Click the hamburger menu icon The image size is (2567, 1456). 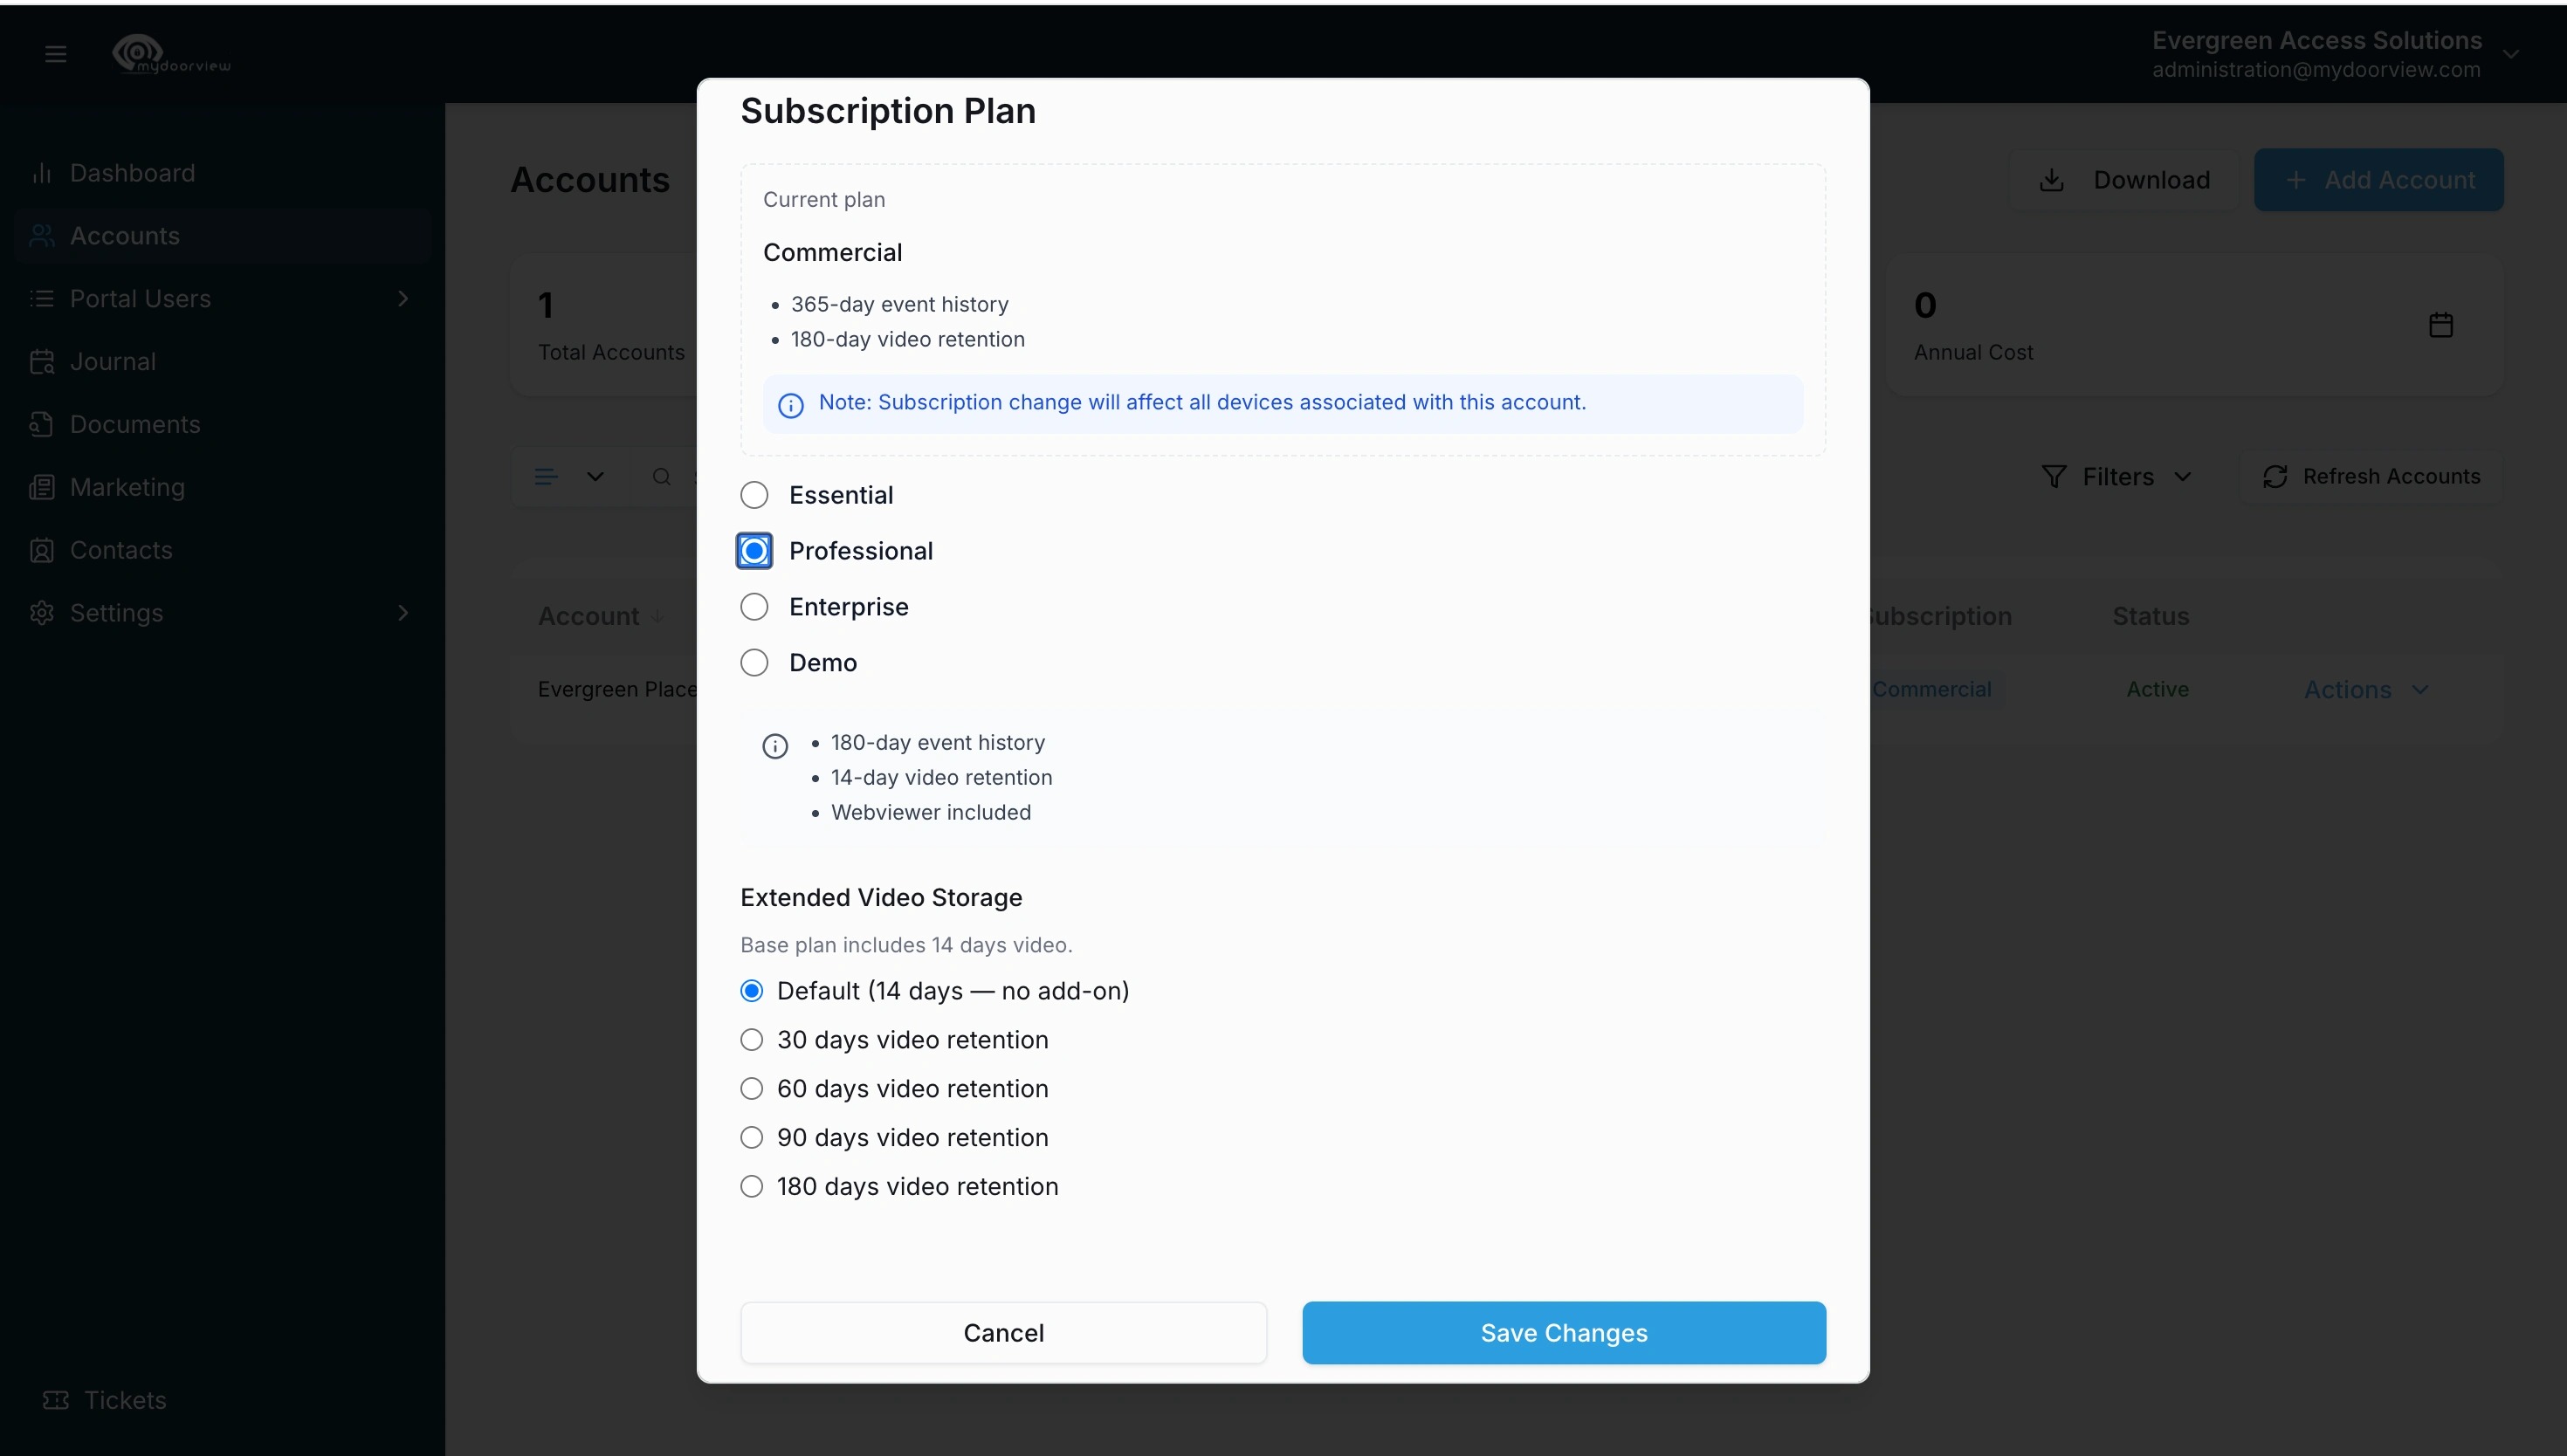pos(56,54)
